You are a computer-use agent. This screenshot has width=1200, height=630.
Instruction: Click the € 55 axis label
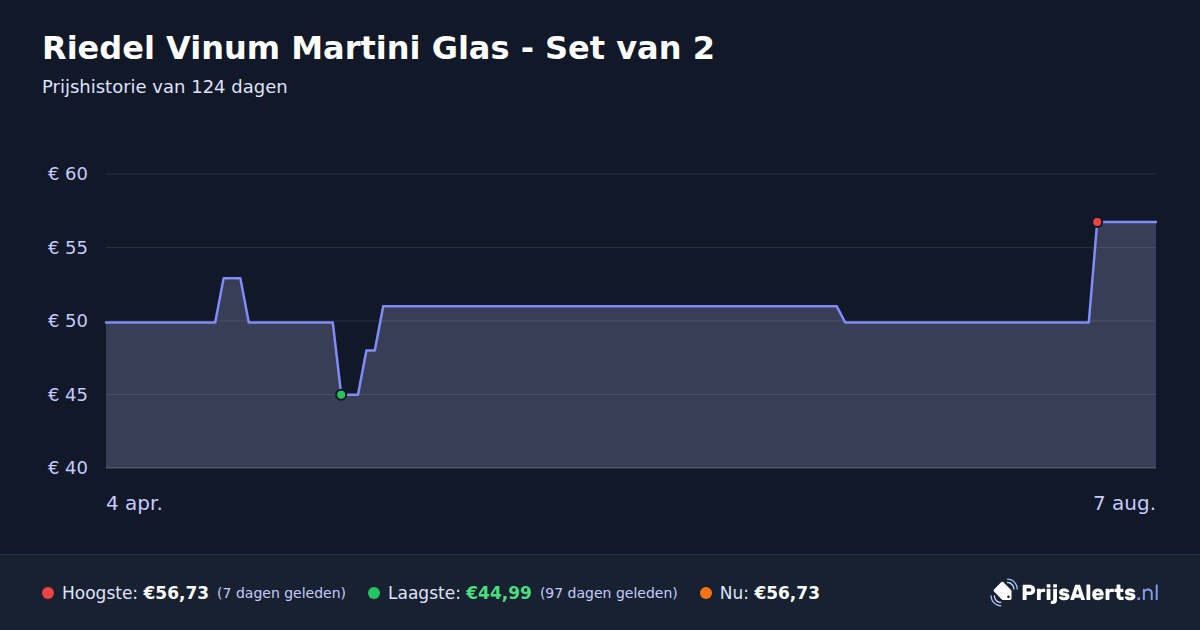(x=68, y=247)
